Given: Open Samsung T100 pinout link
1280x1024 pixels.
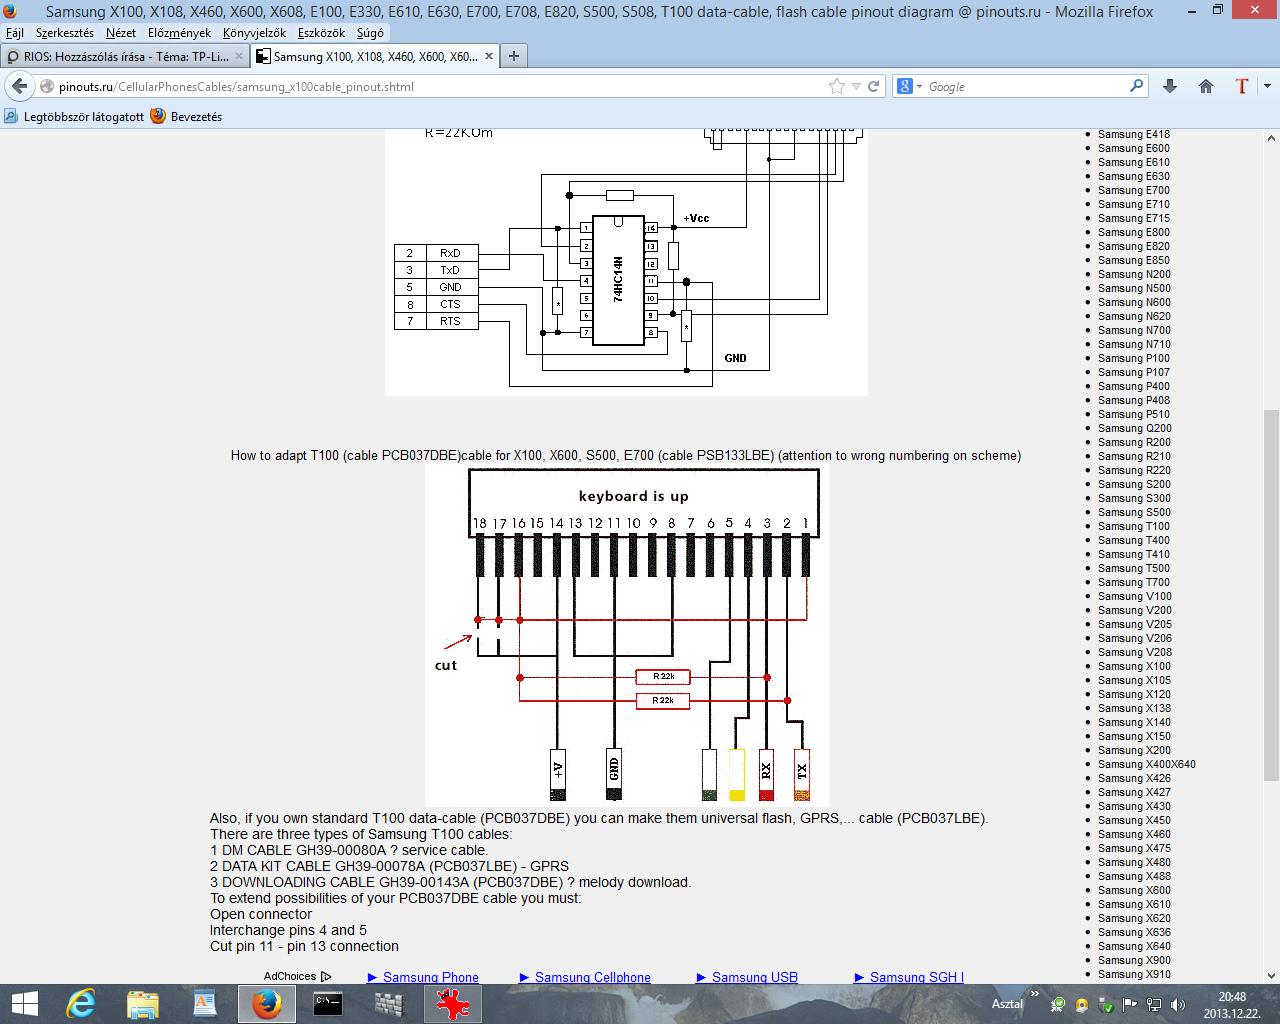Looking at the screenshot, I should click(x=1134, y=526).
